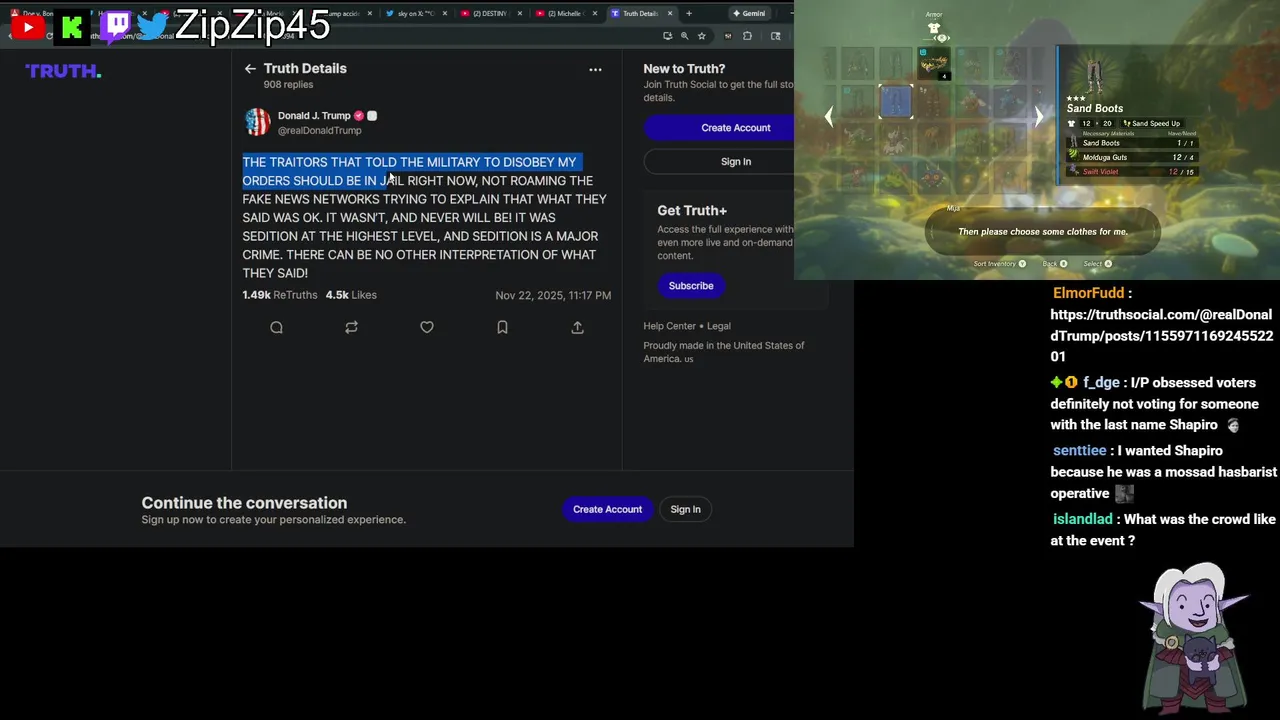
Task: Share the post with the upload icon
Action: (x=577, y=327)
